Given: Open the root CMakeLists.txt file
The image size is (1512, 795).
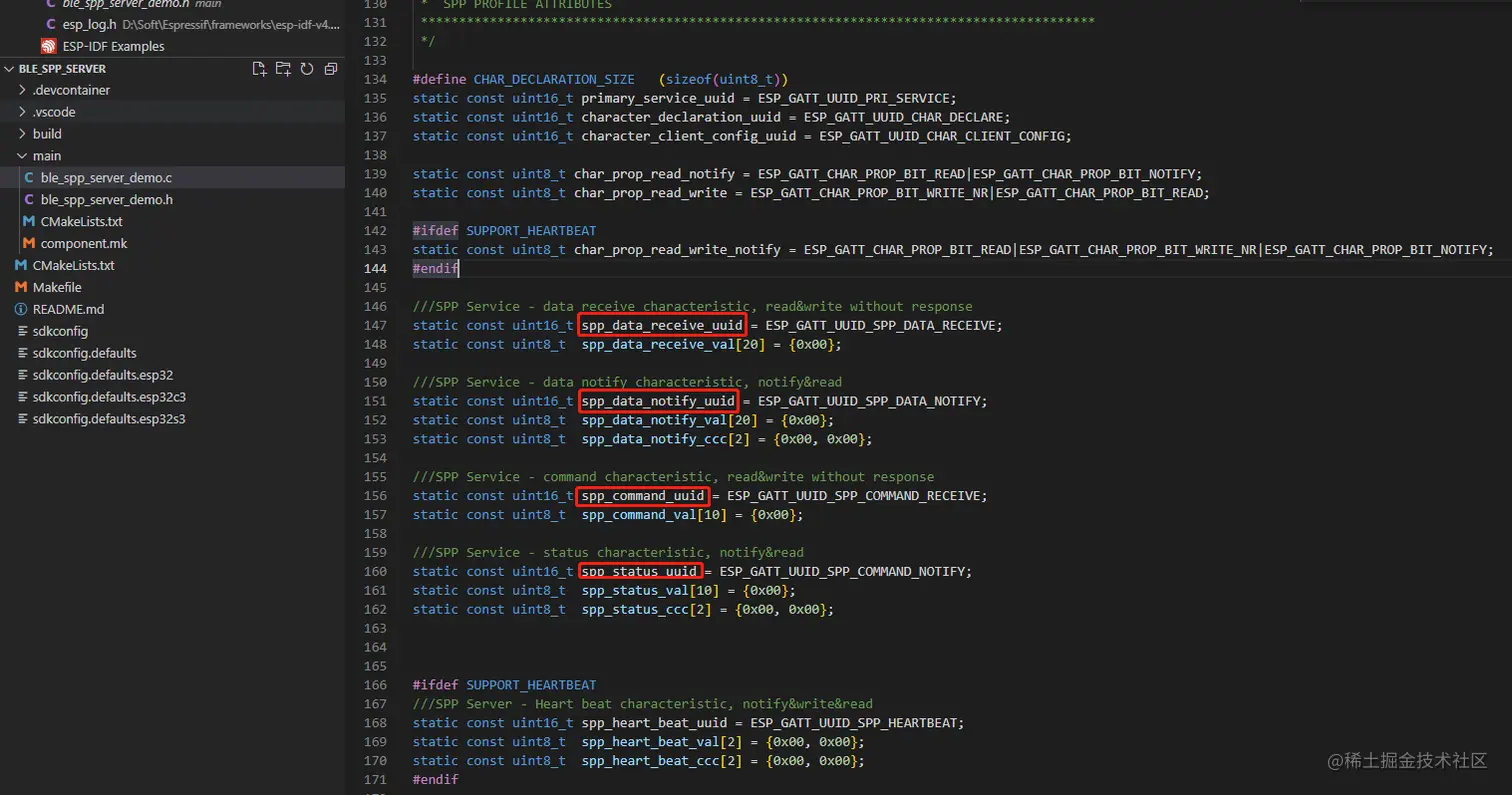Looking at the screenshot, I should [x=74, y=265].
